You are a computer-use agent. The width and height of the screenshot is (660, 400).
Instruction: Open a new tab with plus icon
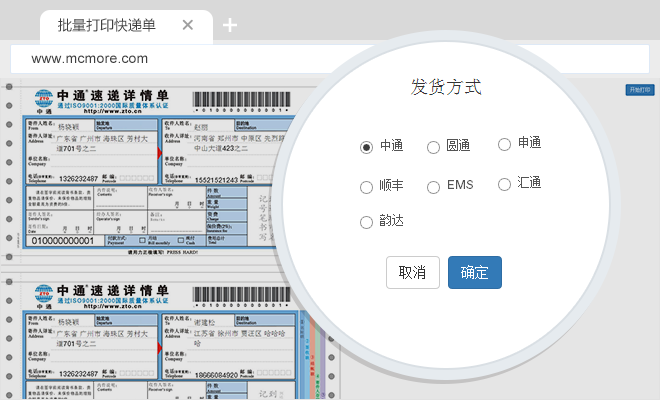[230, 25]
